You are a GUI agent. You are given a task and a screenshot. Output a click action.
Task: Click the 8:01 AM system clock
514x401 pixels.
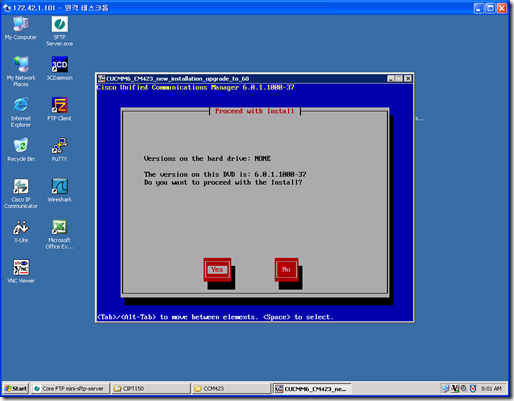coord(491,389)
